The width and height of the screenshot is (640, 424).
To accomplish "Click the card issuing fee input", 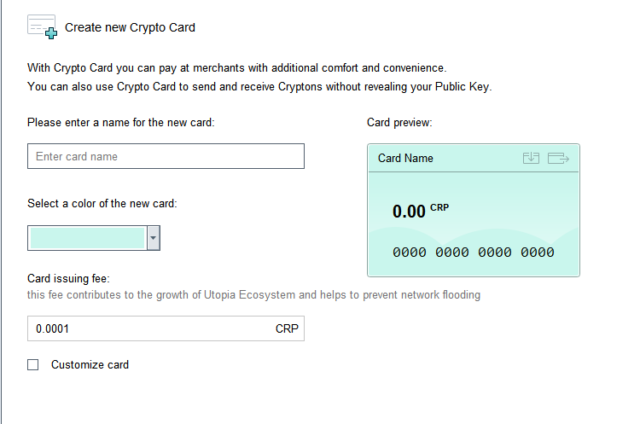I will click(150, 329).
